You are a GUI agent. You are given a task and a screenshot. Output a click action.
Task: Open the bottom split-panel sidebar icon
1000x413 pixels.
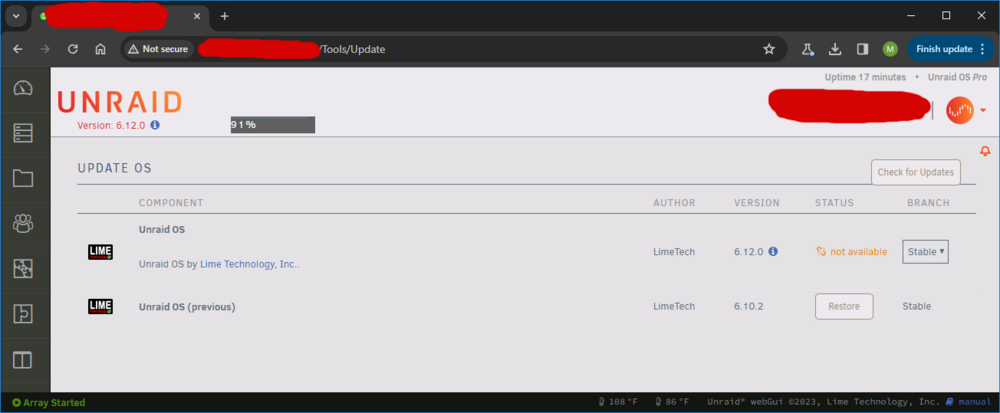[x=23, y=360]
